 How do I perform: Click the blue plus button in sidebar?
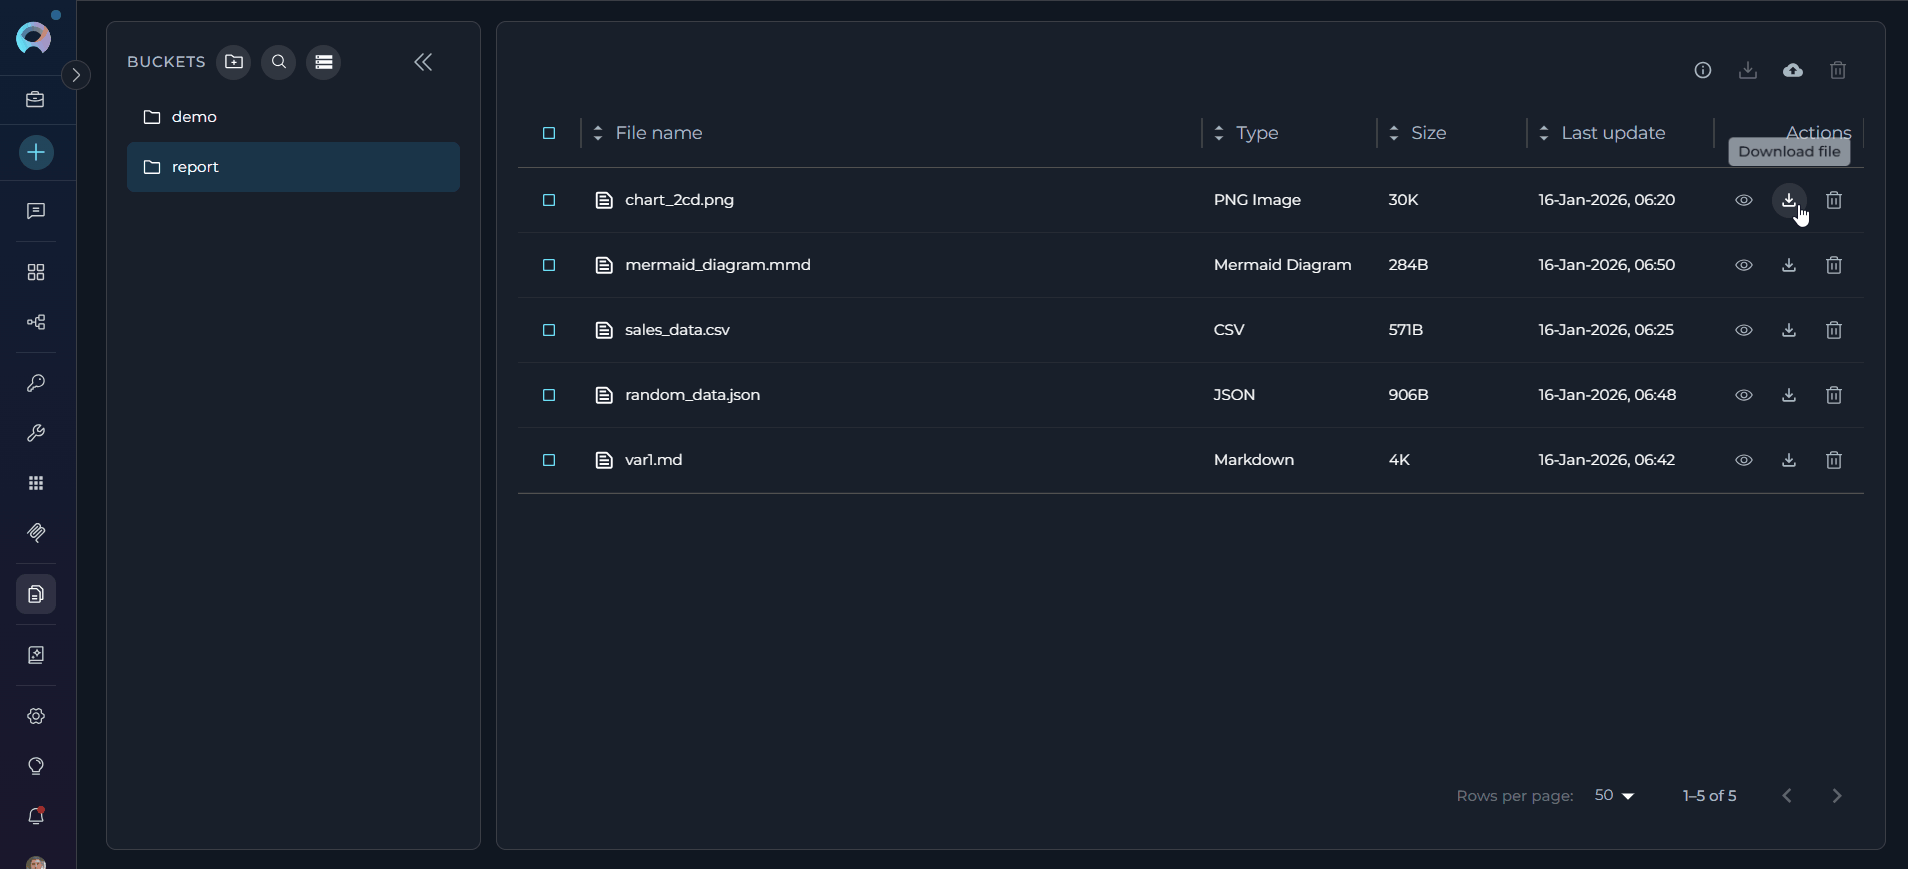36,153
